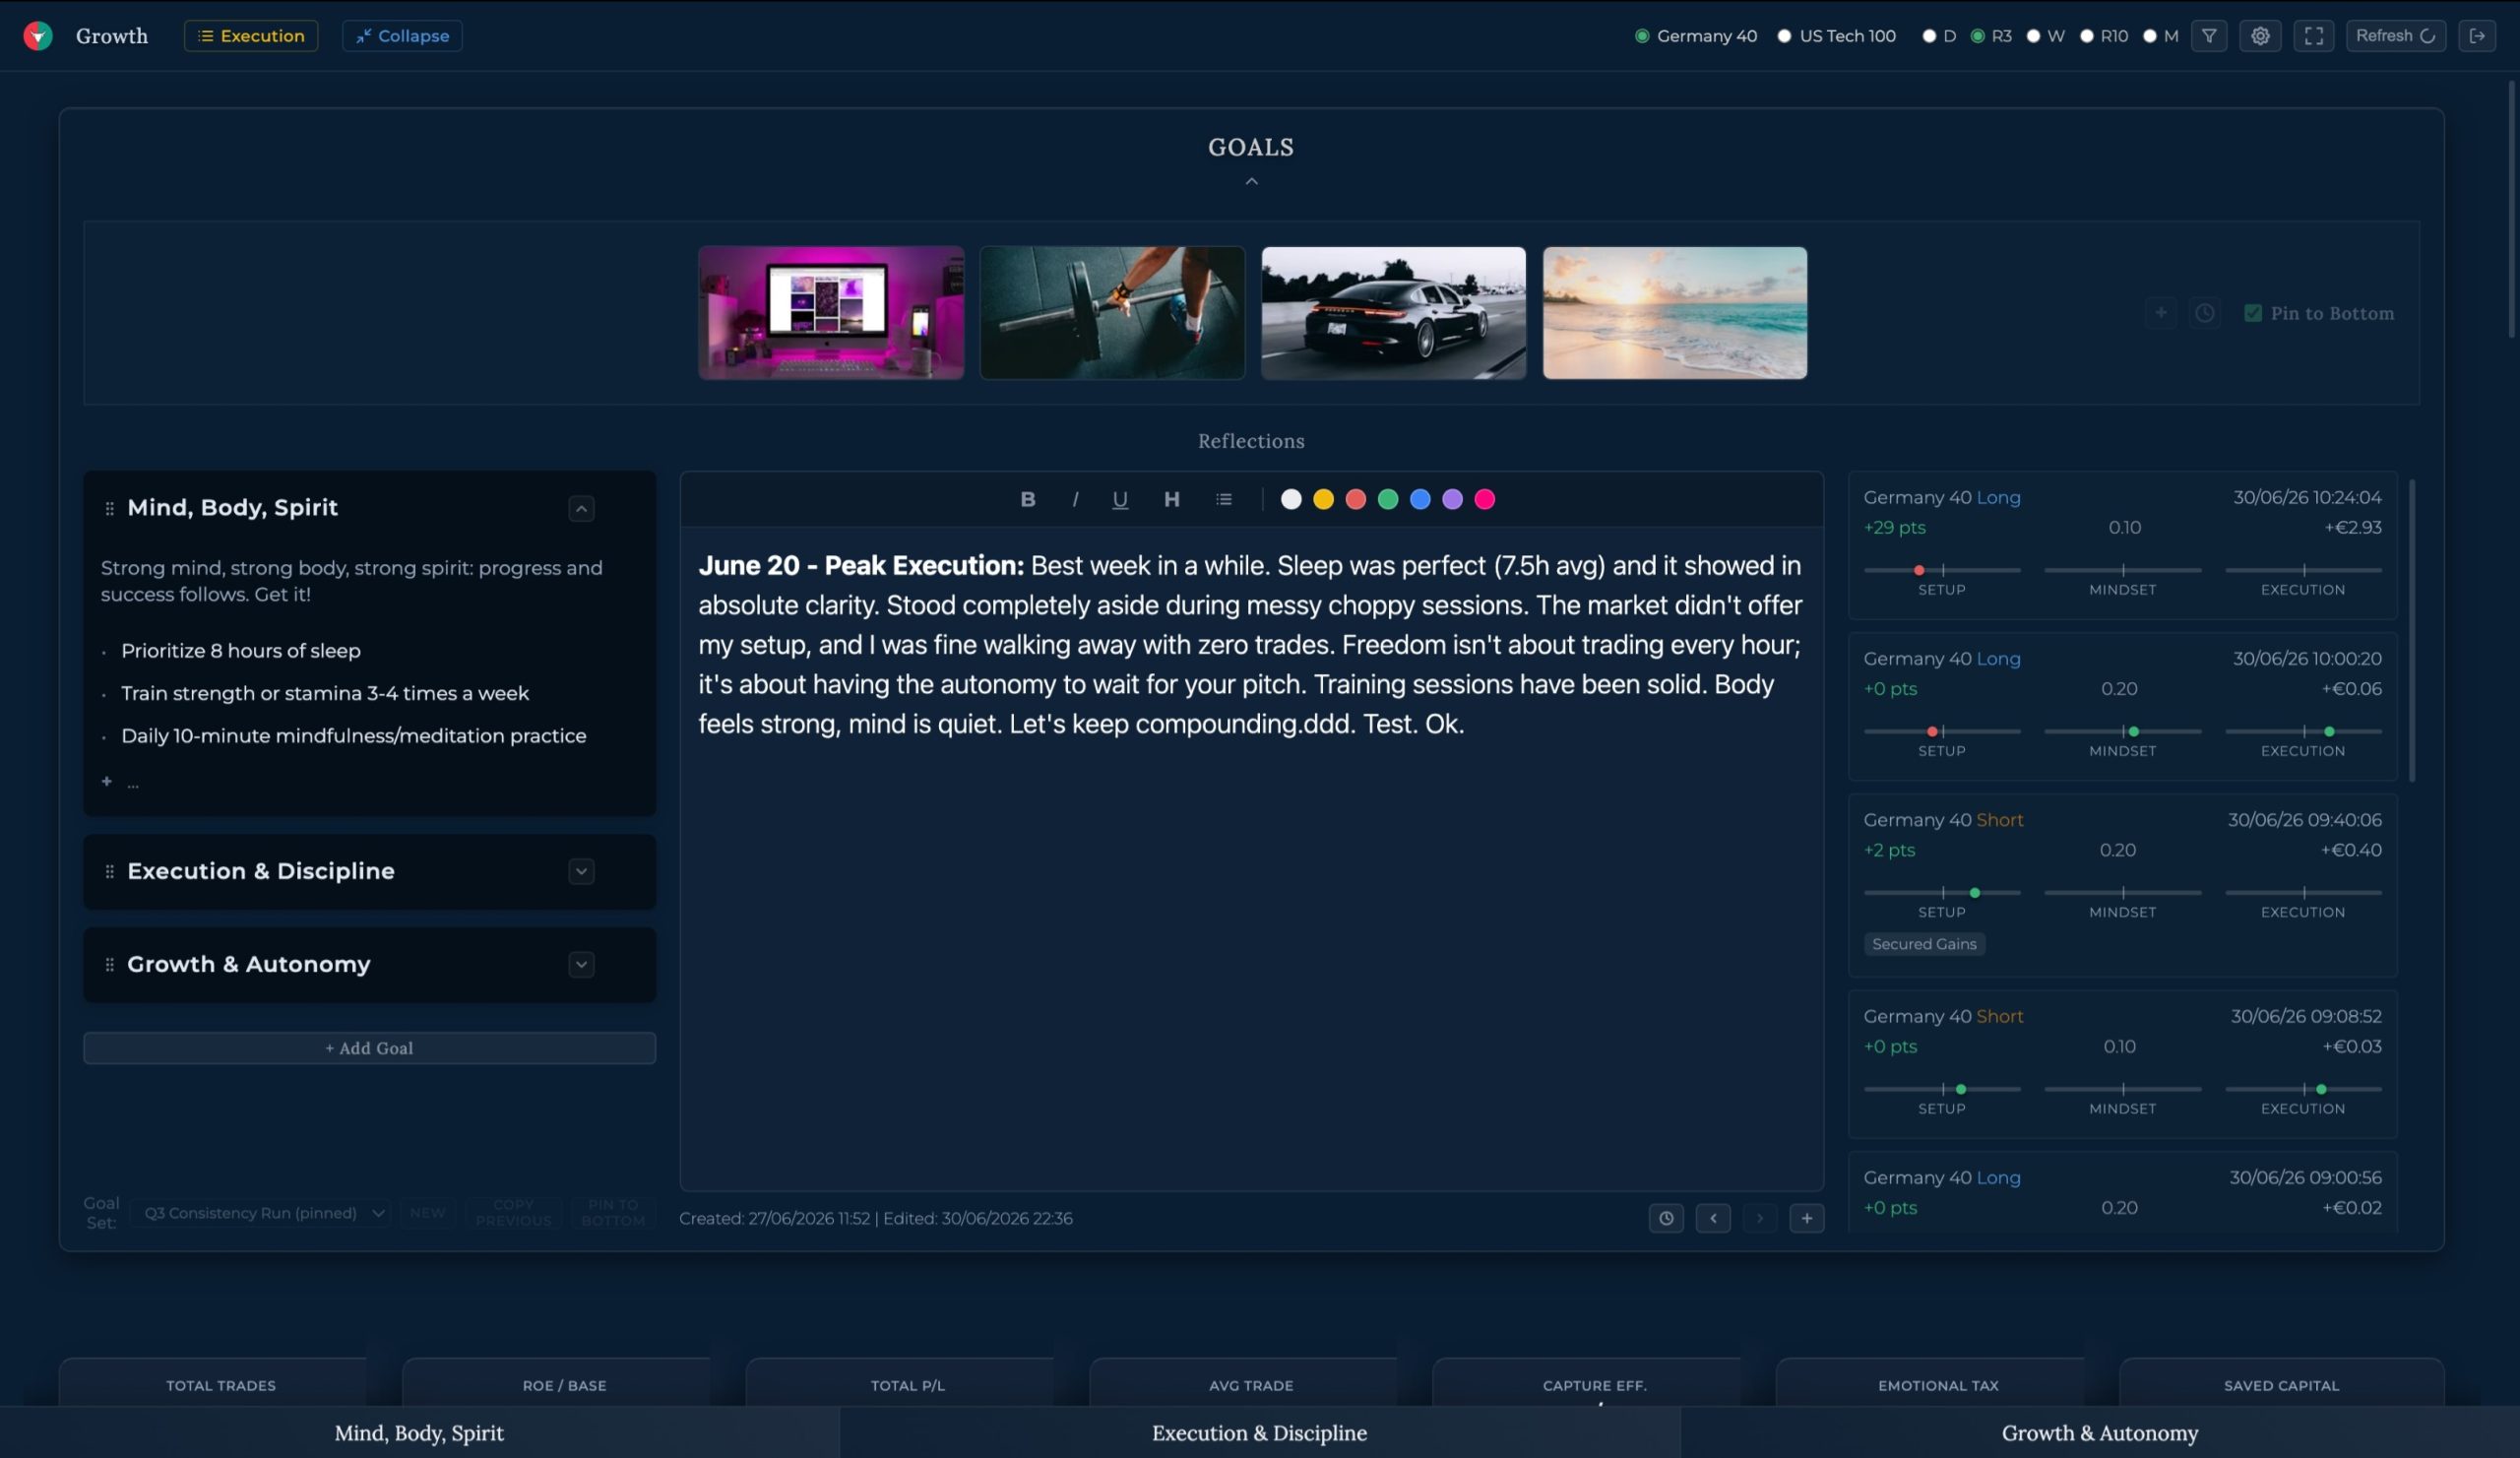
Task: Select Germany 40 instrument radio
Action: pyautogui.click(x=1642, y=36)
